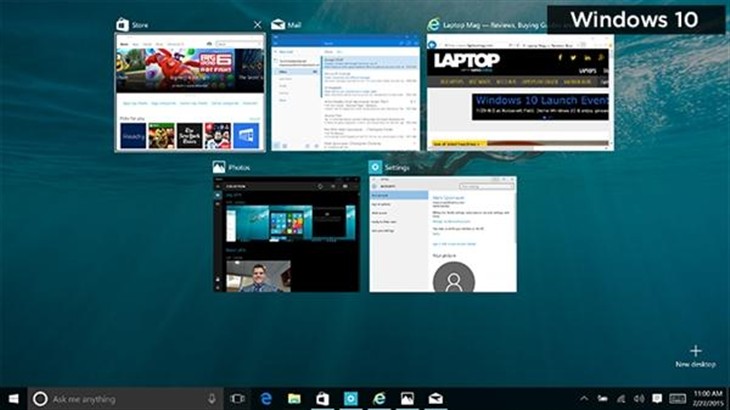This screenshot has width=730, height=410.
Task: Focus the 'Ask me anything' search box
Action: [125, 399]
